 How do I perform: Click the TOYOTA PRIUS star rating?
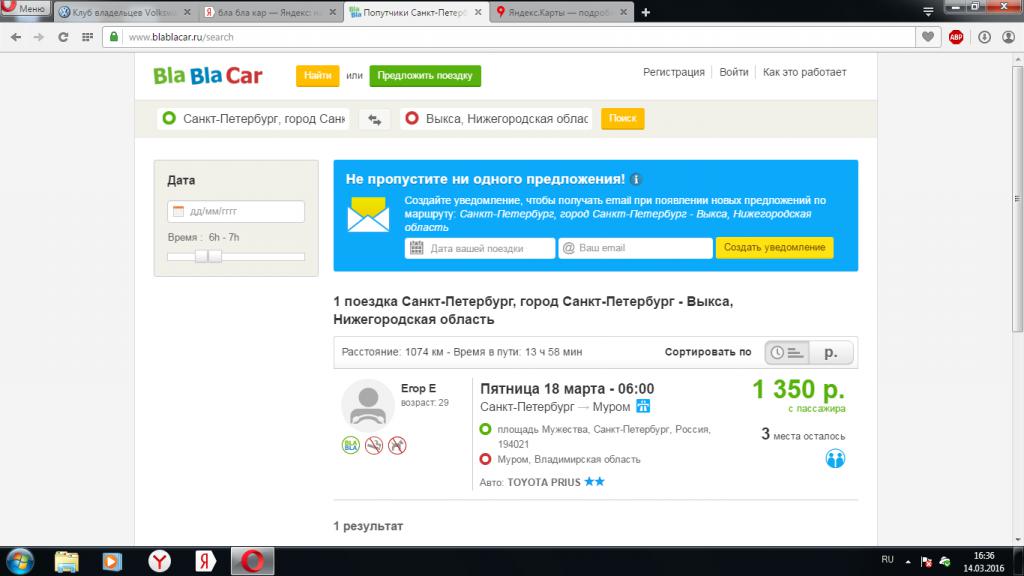(594, 481)
